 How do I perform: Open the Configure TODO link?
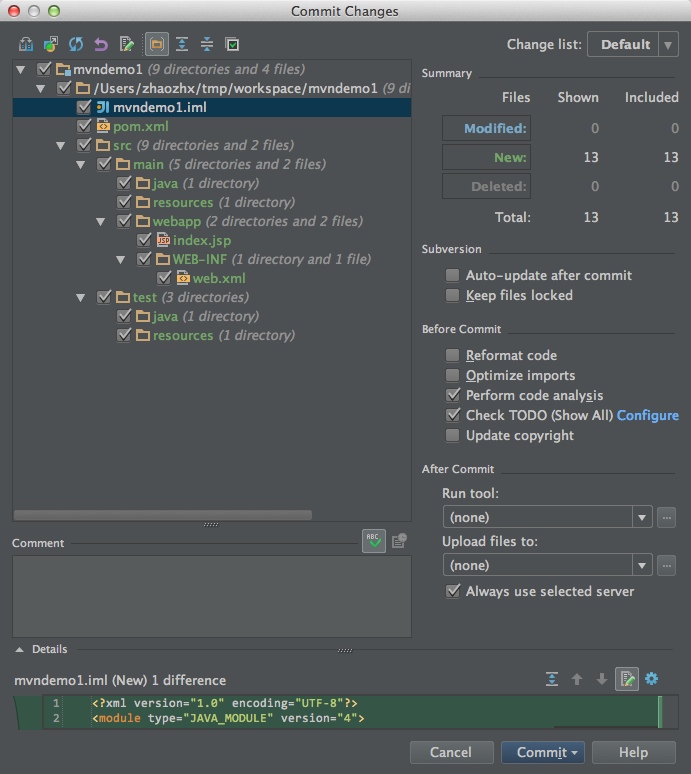tap(648, 415)
